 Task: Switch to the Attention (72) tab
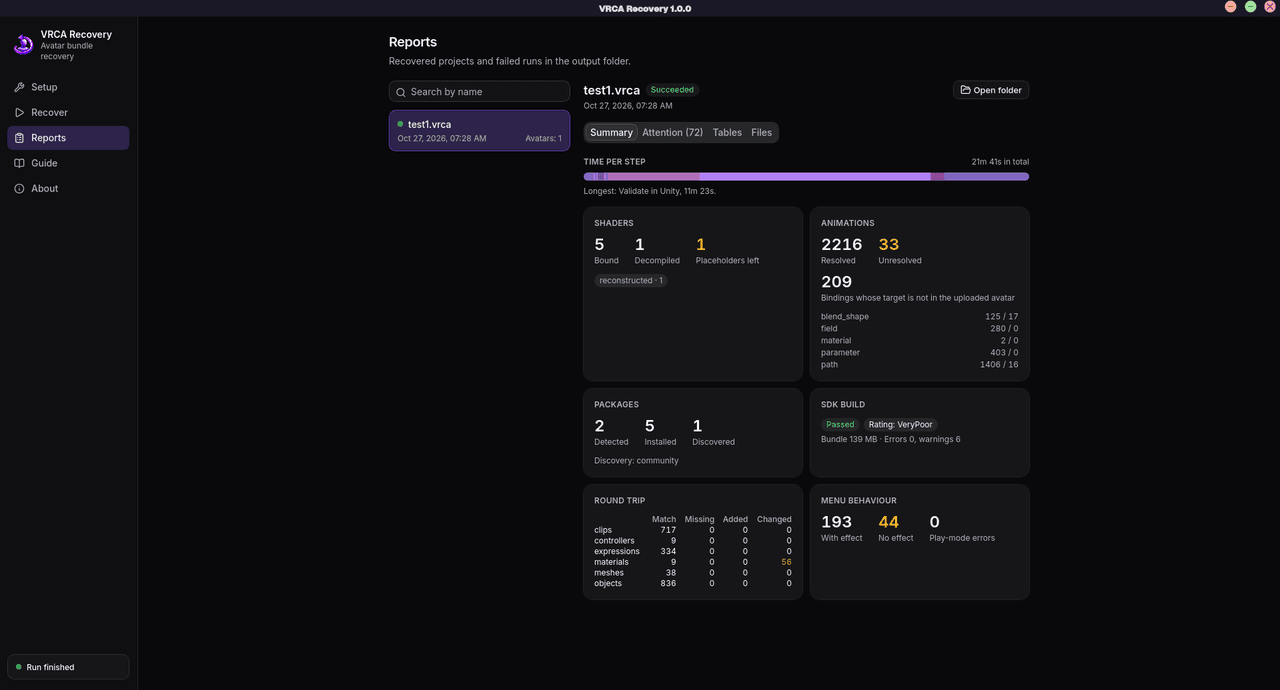click(672, 132)
